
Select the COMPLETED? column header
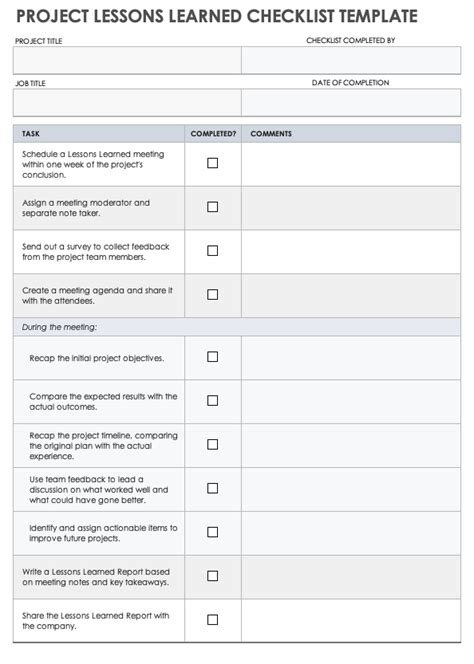[x=213, y=134]
